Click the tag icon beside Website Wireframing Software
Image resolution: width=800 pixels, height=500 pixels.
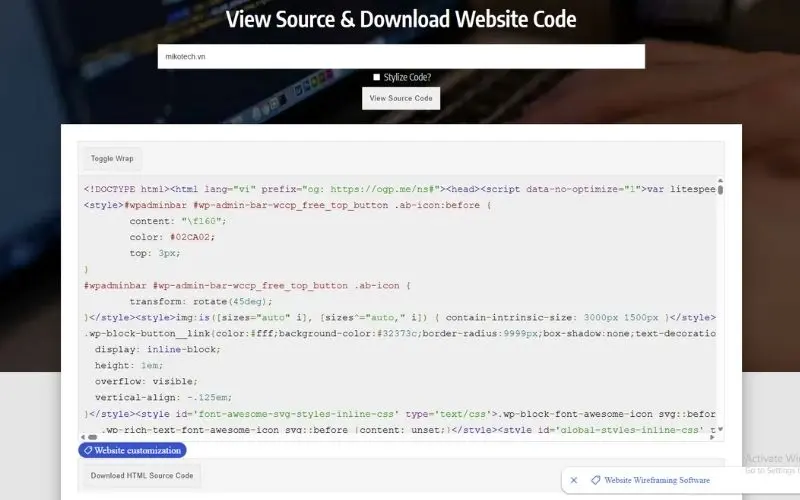596,480
